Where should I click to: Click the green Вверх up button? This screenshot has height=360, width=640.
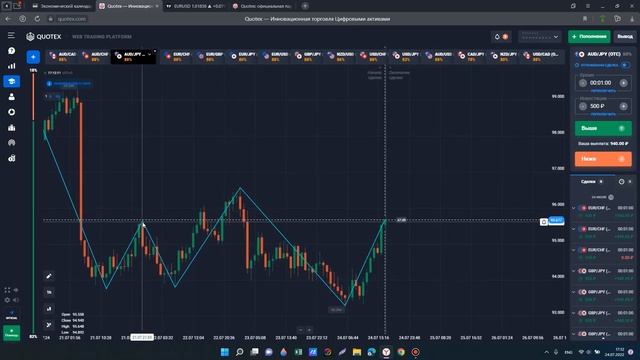point(603,129)
